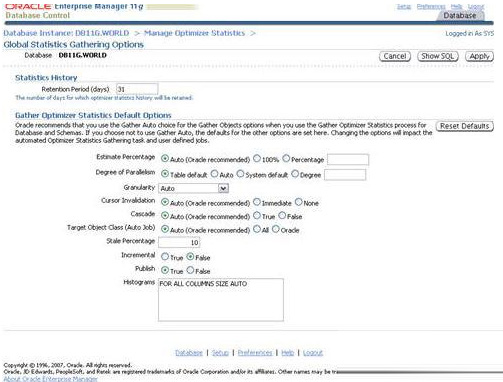Click the Degree value input field

click(345, 175)
